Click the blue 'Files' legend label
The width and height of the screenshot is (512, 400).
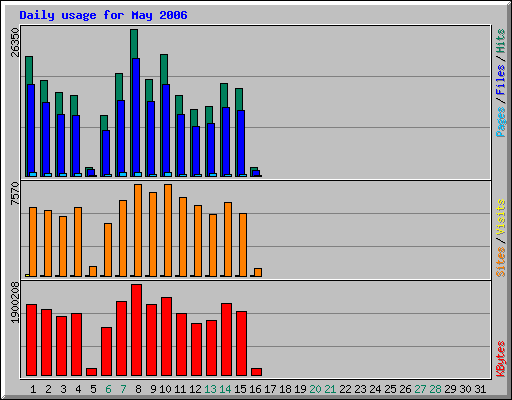click(x=500, y=80)
